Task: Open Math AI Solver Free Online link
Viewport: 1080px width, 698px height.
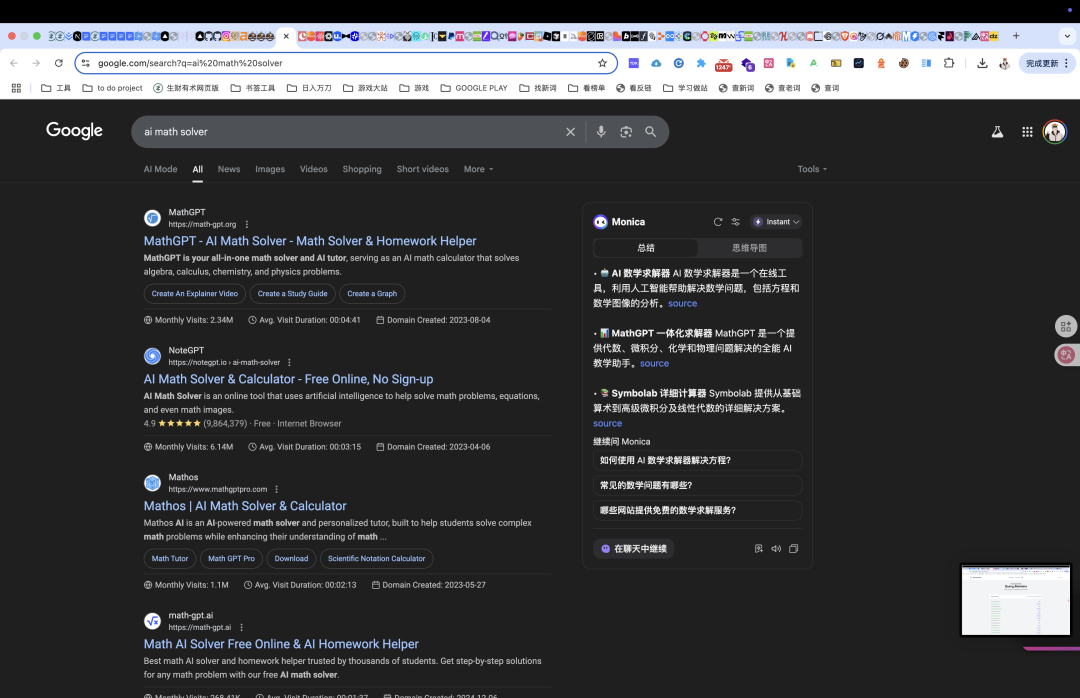Action: click(x=281, y=644)
